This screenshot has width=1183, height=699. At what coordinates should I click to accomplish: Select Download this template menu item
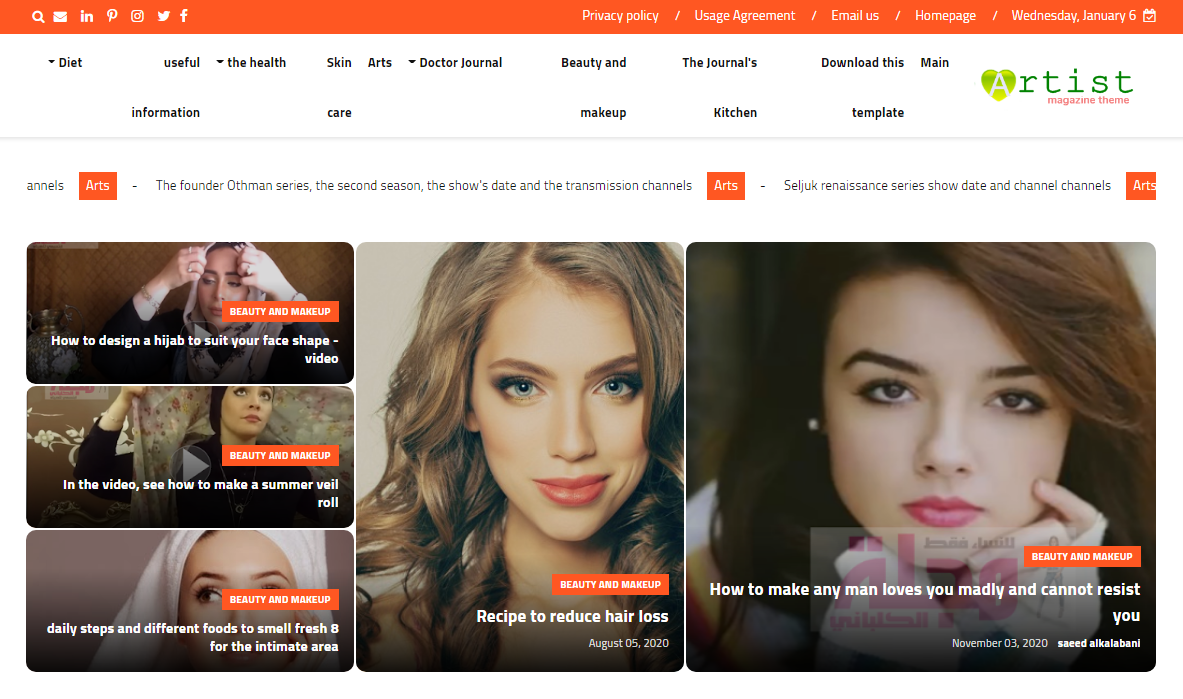pos(862,88)
